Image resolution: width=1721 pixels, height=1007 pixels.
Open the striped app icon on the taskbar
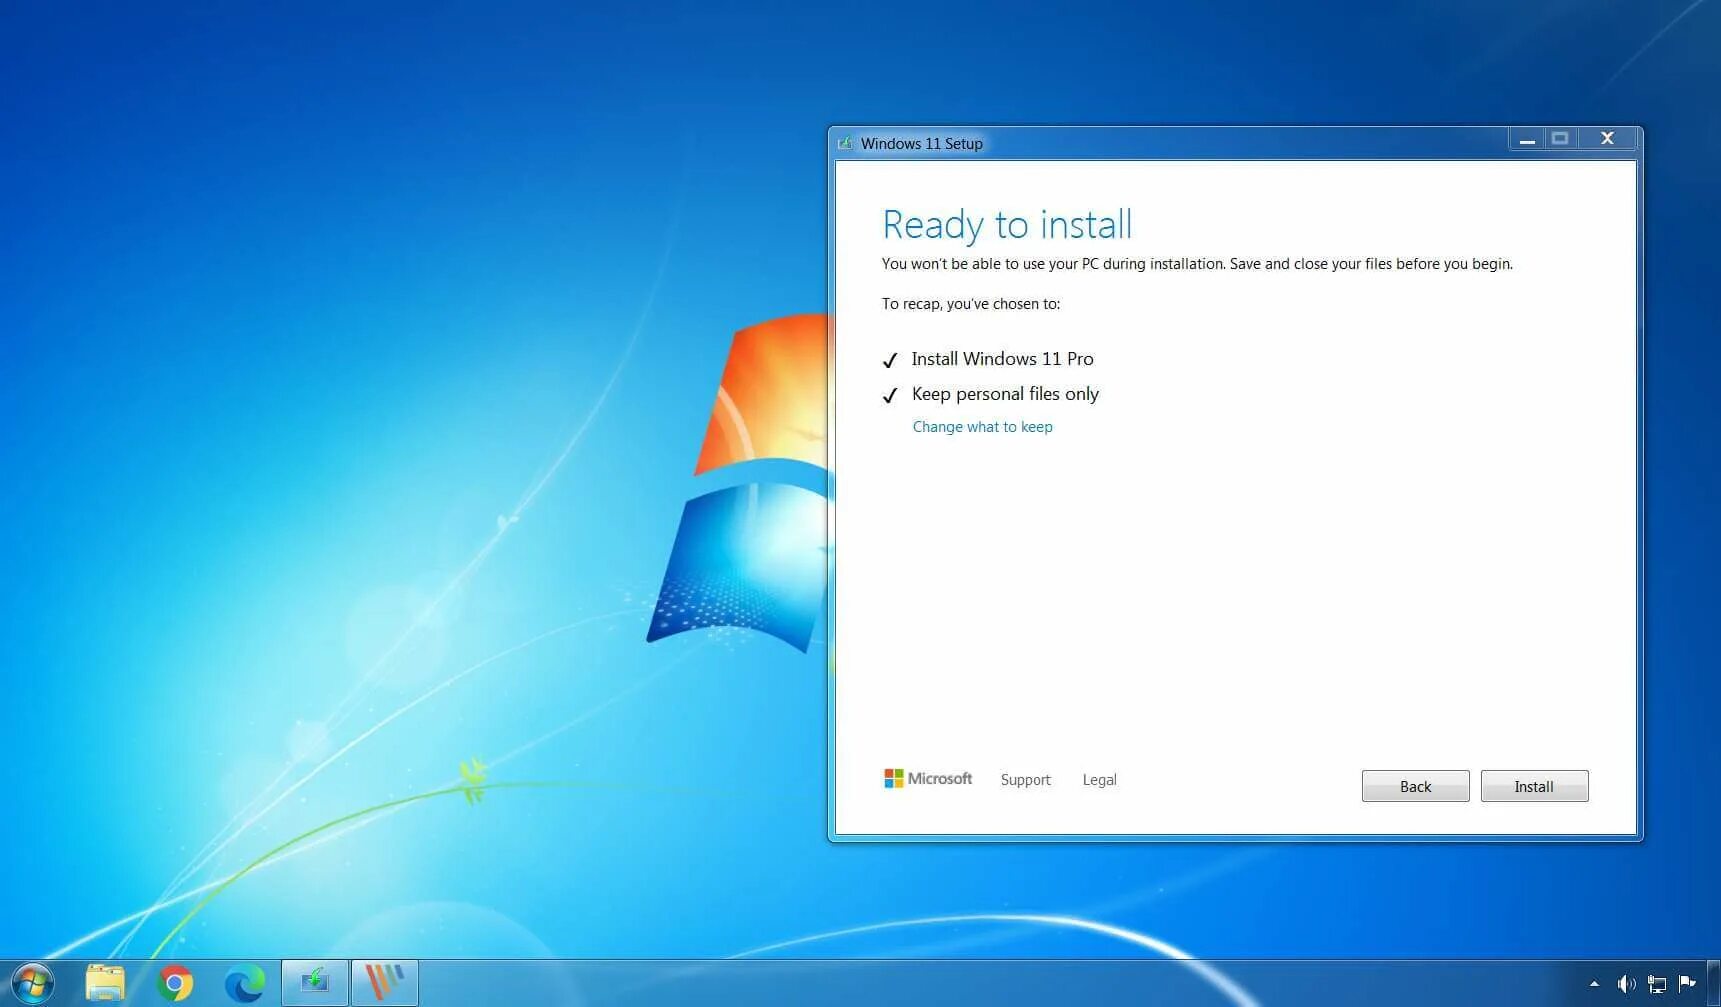tap(385, 983)
